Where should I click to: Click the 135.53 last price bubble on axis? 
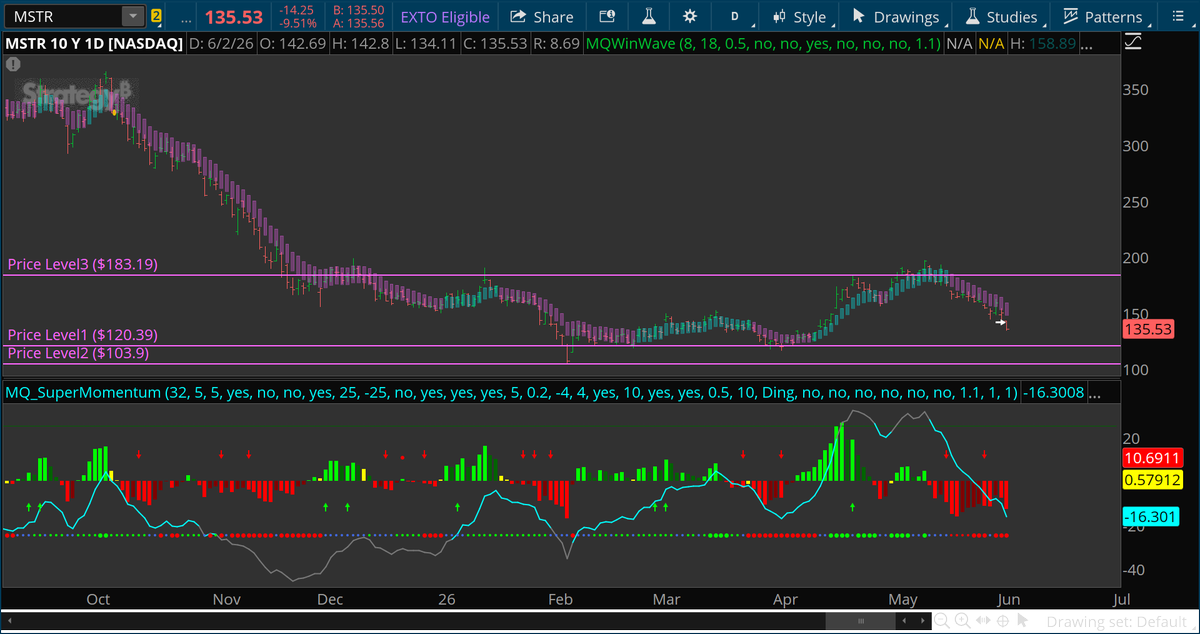tap(1148, 329)
